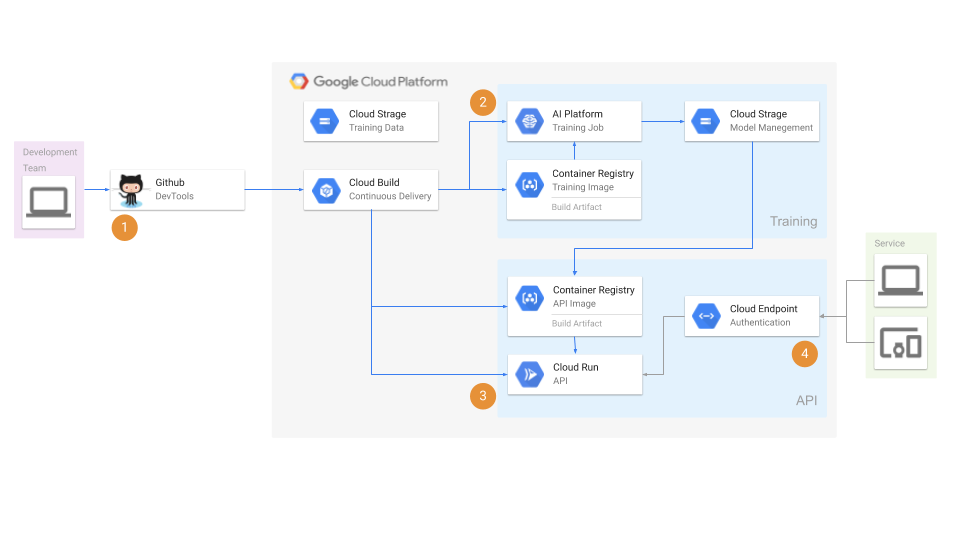Select the 'Cloud Endpoint' title text
Viewport: 960px width, 540px height.
click(763, 309)
